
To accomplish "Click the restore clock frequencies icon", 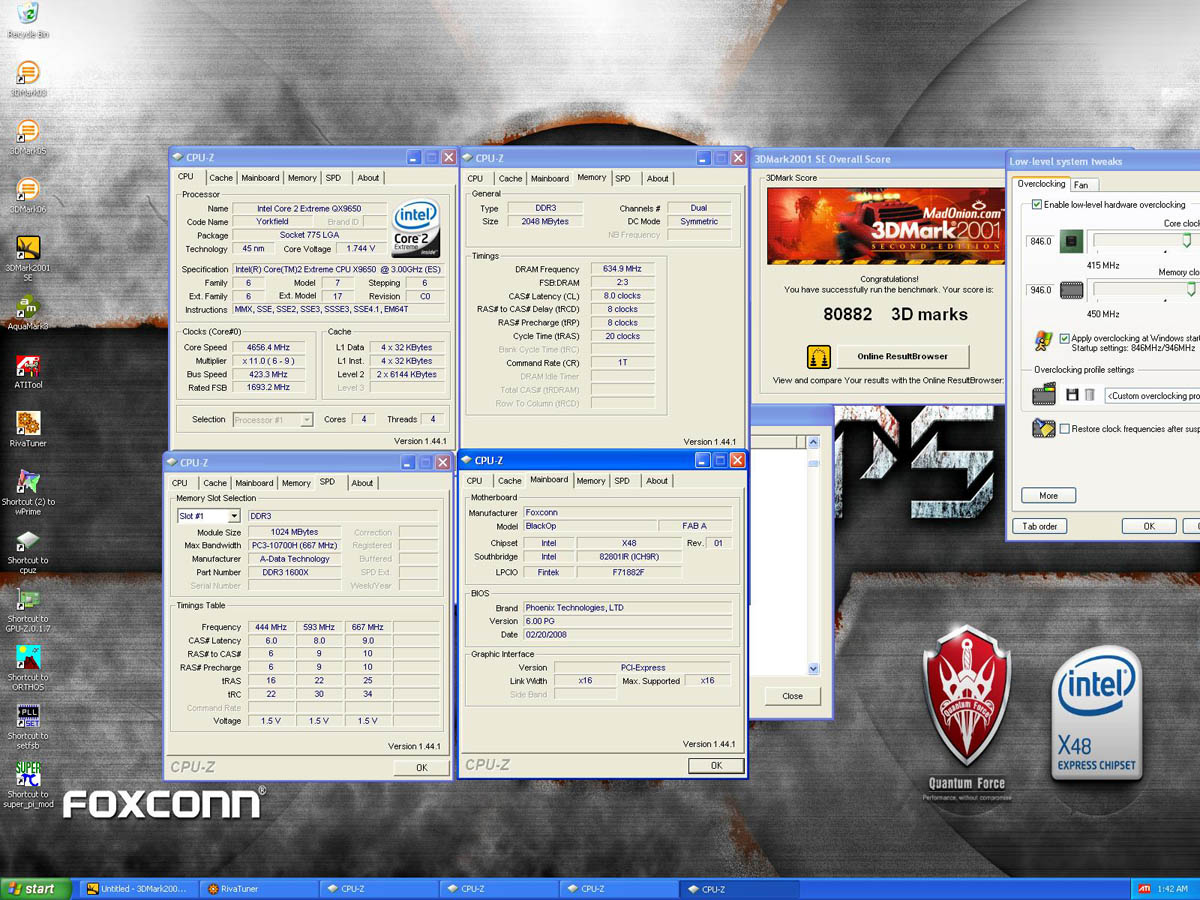I will click(1044, 429).
